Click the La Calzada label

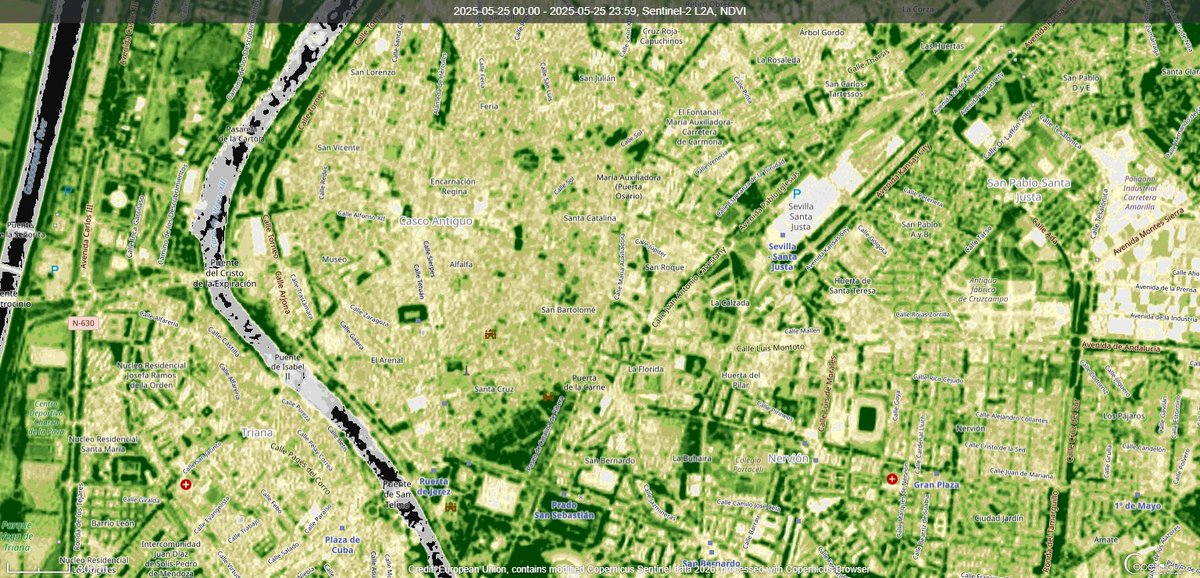[730, 302]
